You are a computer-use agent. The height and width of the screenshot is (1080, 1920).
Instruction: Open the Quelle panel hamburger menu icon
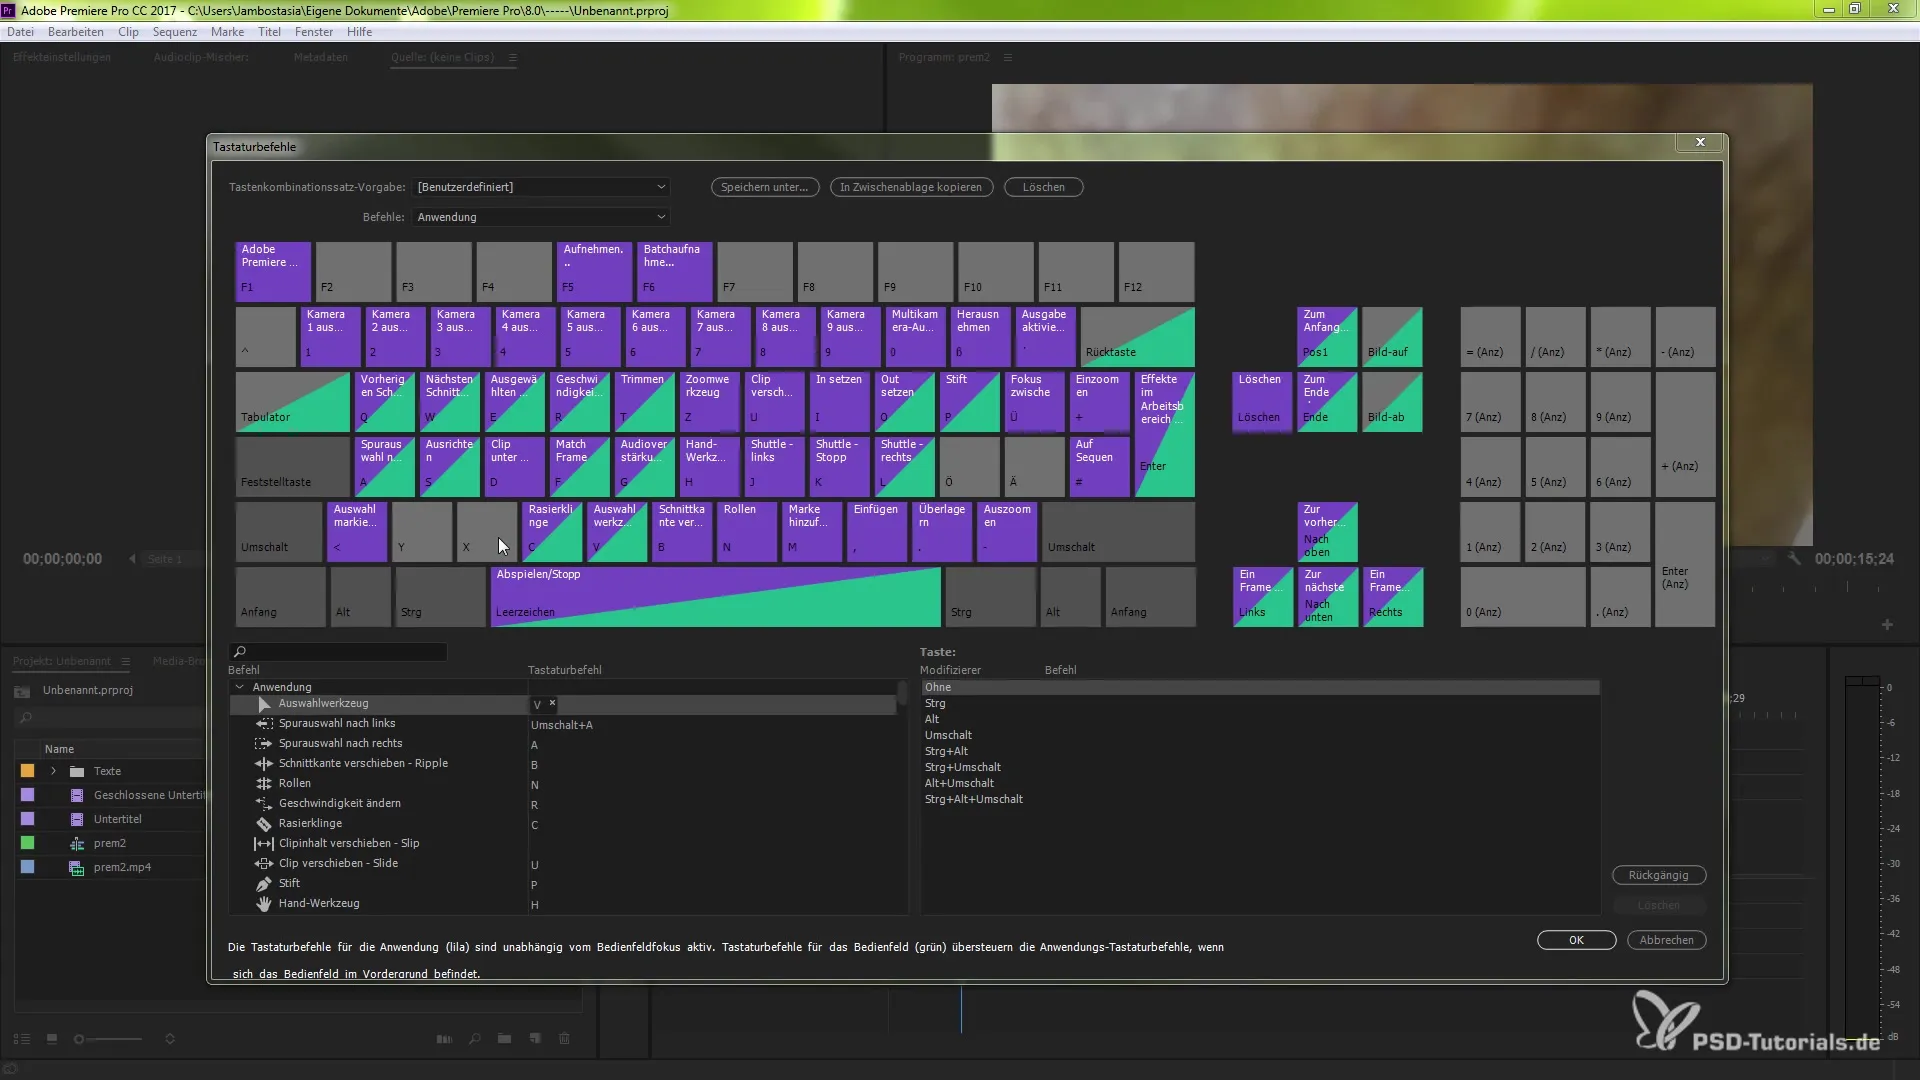click(513, 57)
